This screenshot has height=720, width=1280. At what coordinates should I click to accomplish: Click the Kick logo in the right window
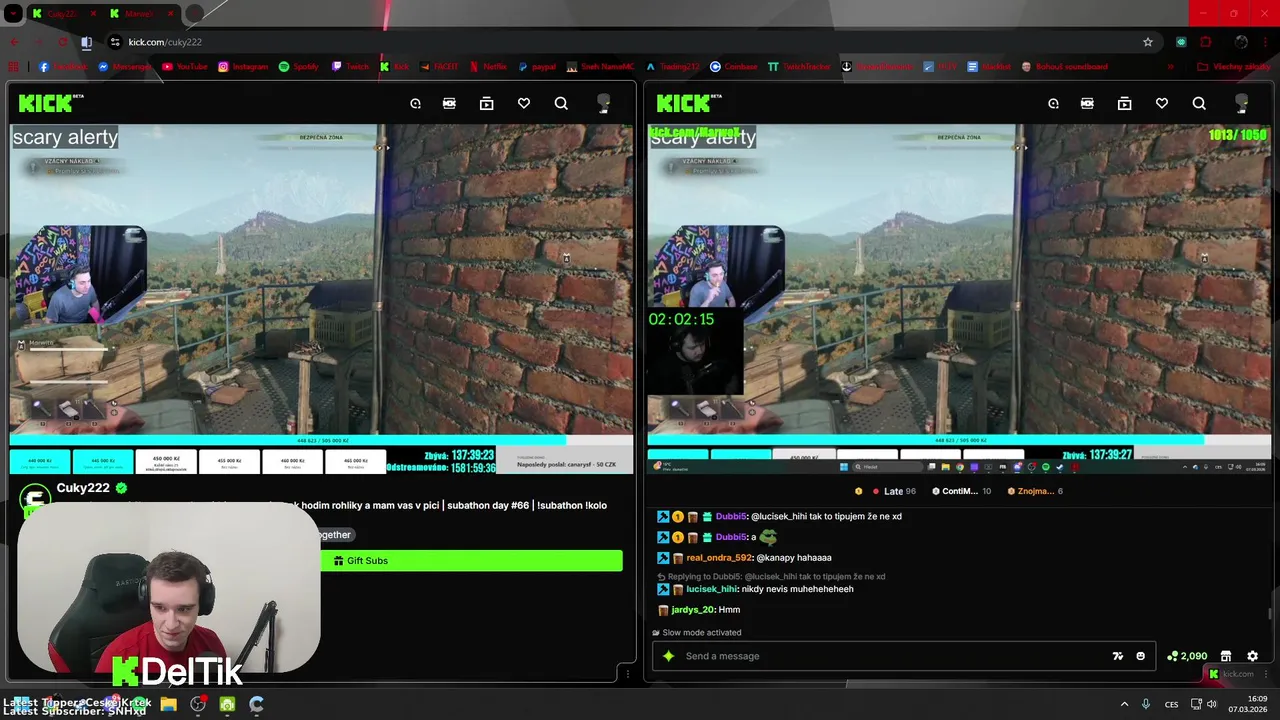point(688,103)
